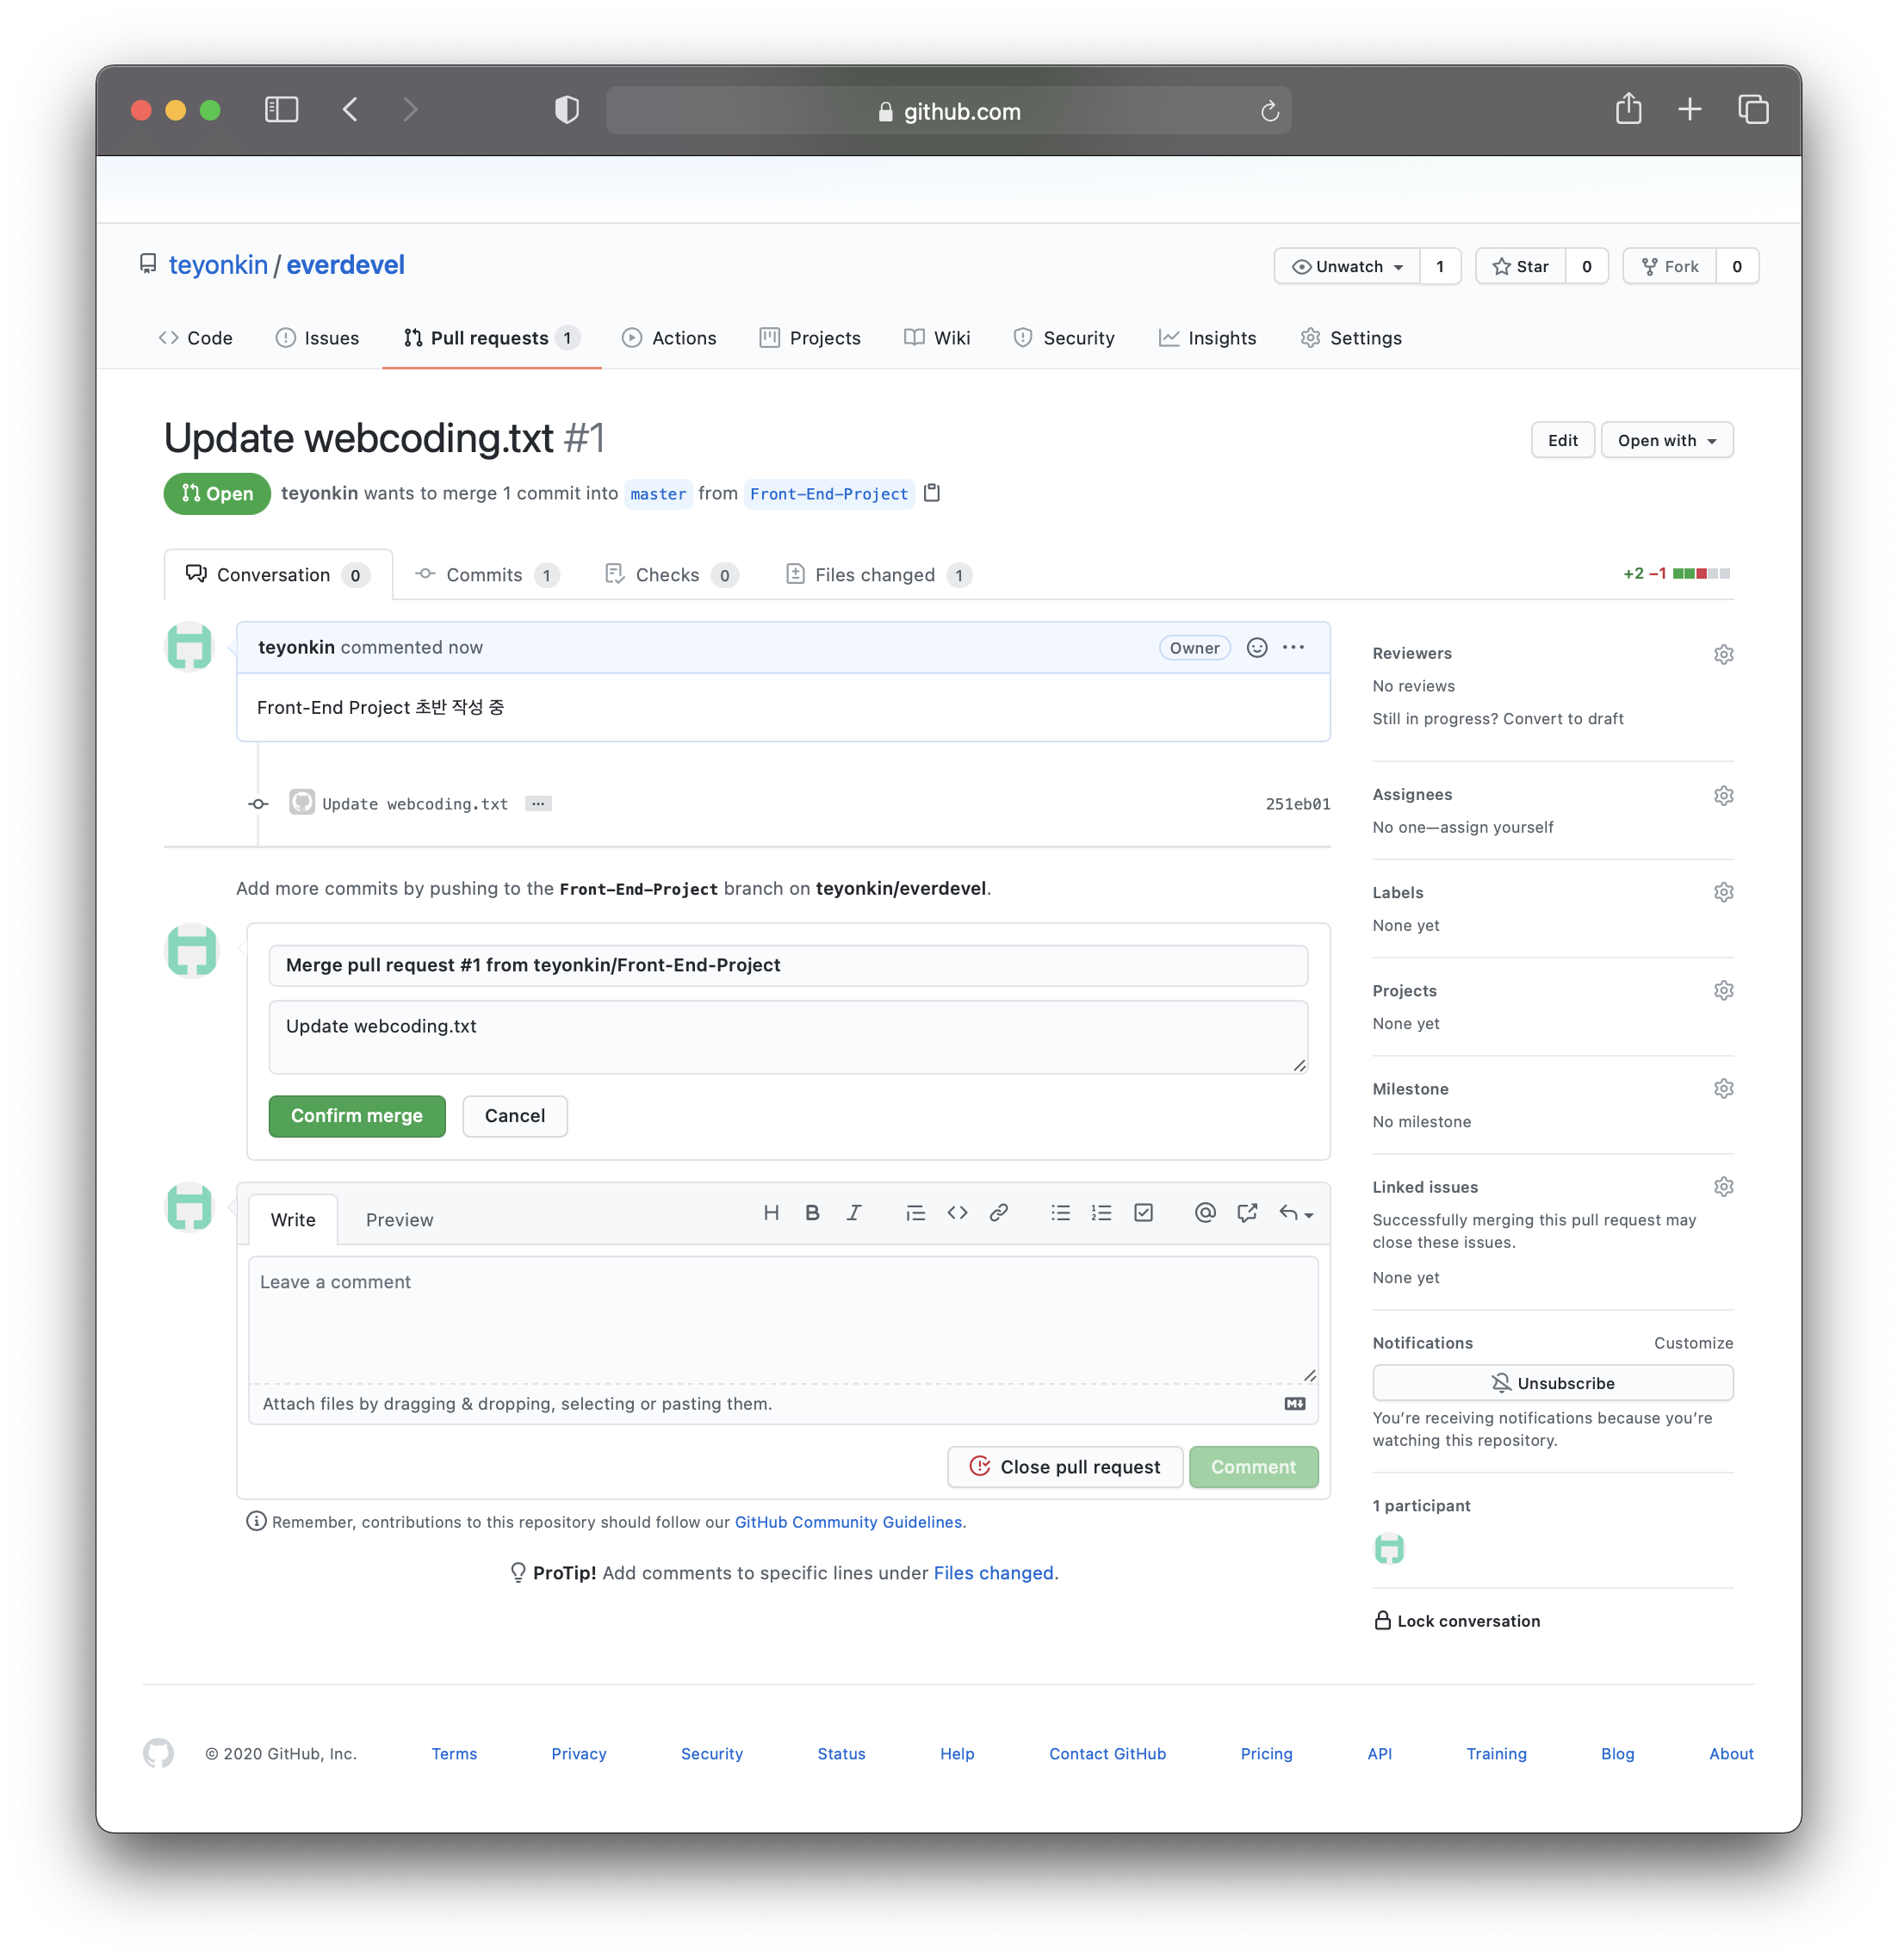This screenshot has height=1960, width=1898.
Task: Click Customize notifications
Action: 1693,1343
